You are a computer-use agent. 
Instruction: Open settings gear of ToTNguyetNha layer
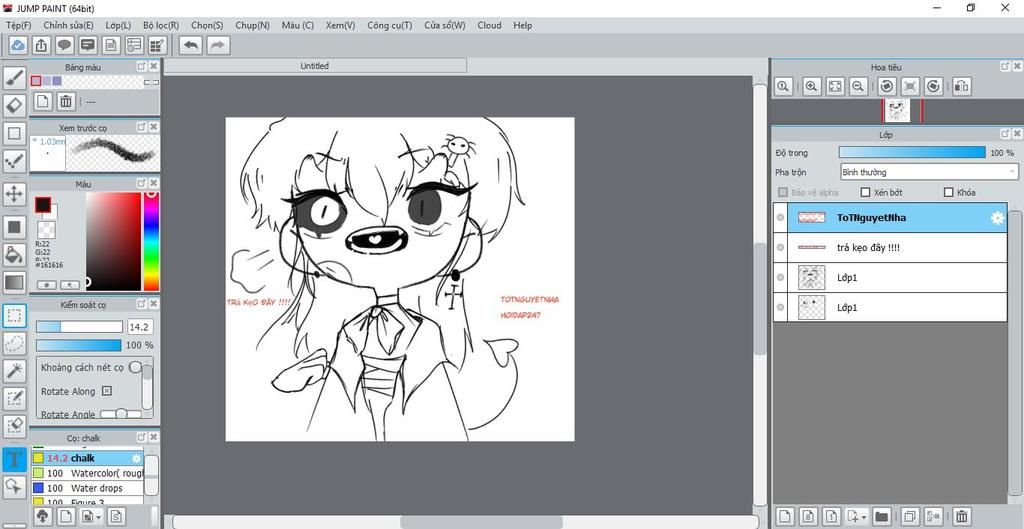coord(997,218)
